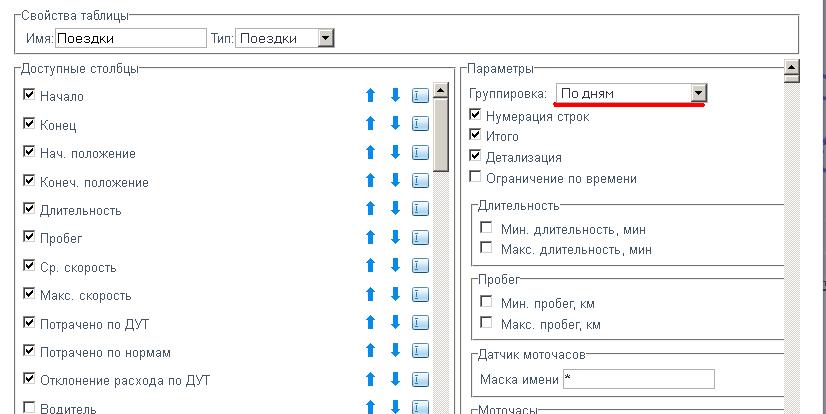Disable the Длительность column checkbox
Image resolution: width=826 pixels, height=414 pixels.
point(29,209)
